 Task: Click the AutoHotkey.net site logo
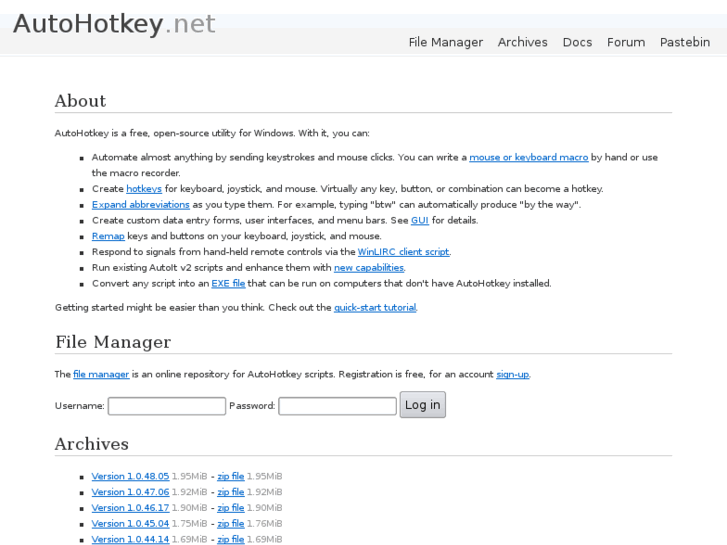[114, 24]
